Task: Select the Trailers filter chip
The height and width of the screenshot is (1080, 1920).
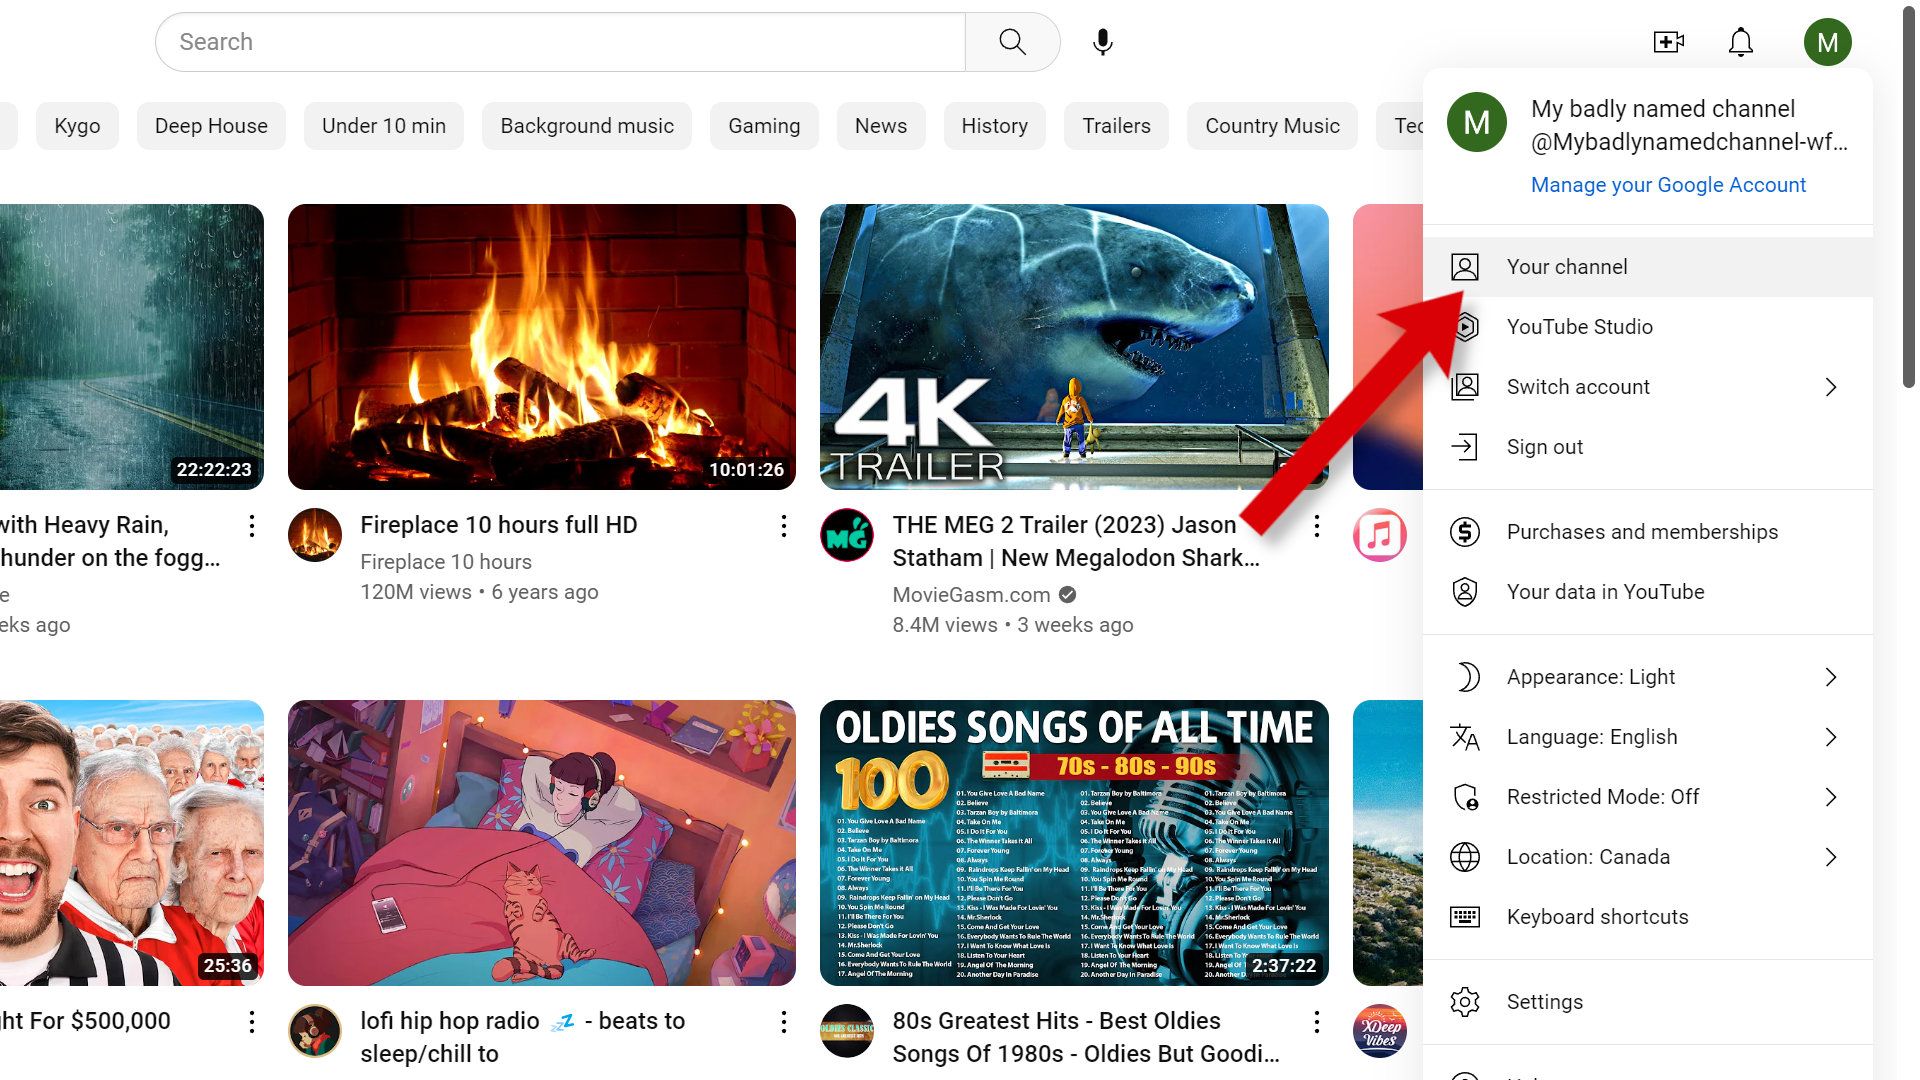Action: point(1117,125)
